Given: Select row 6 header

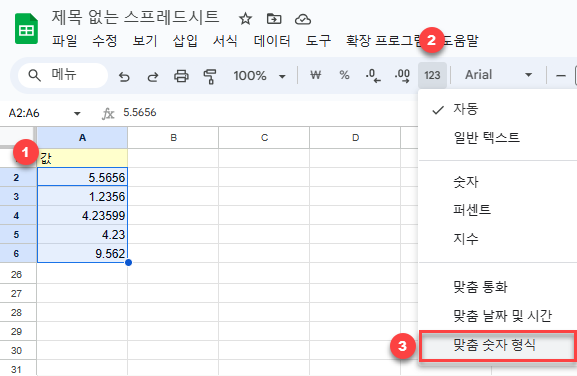Looking at the screenshot, I should point(17,253).
